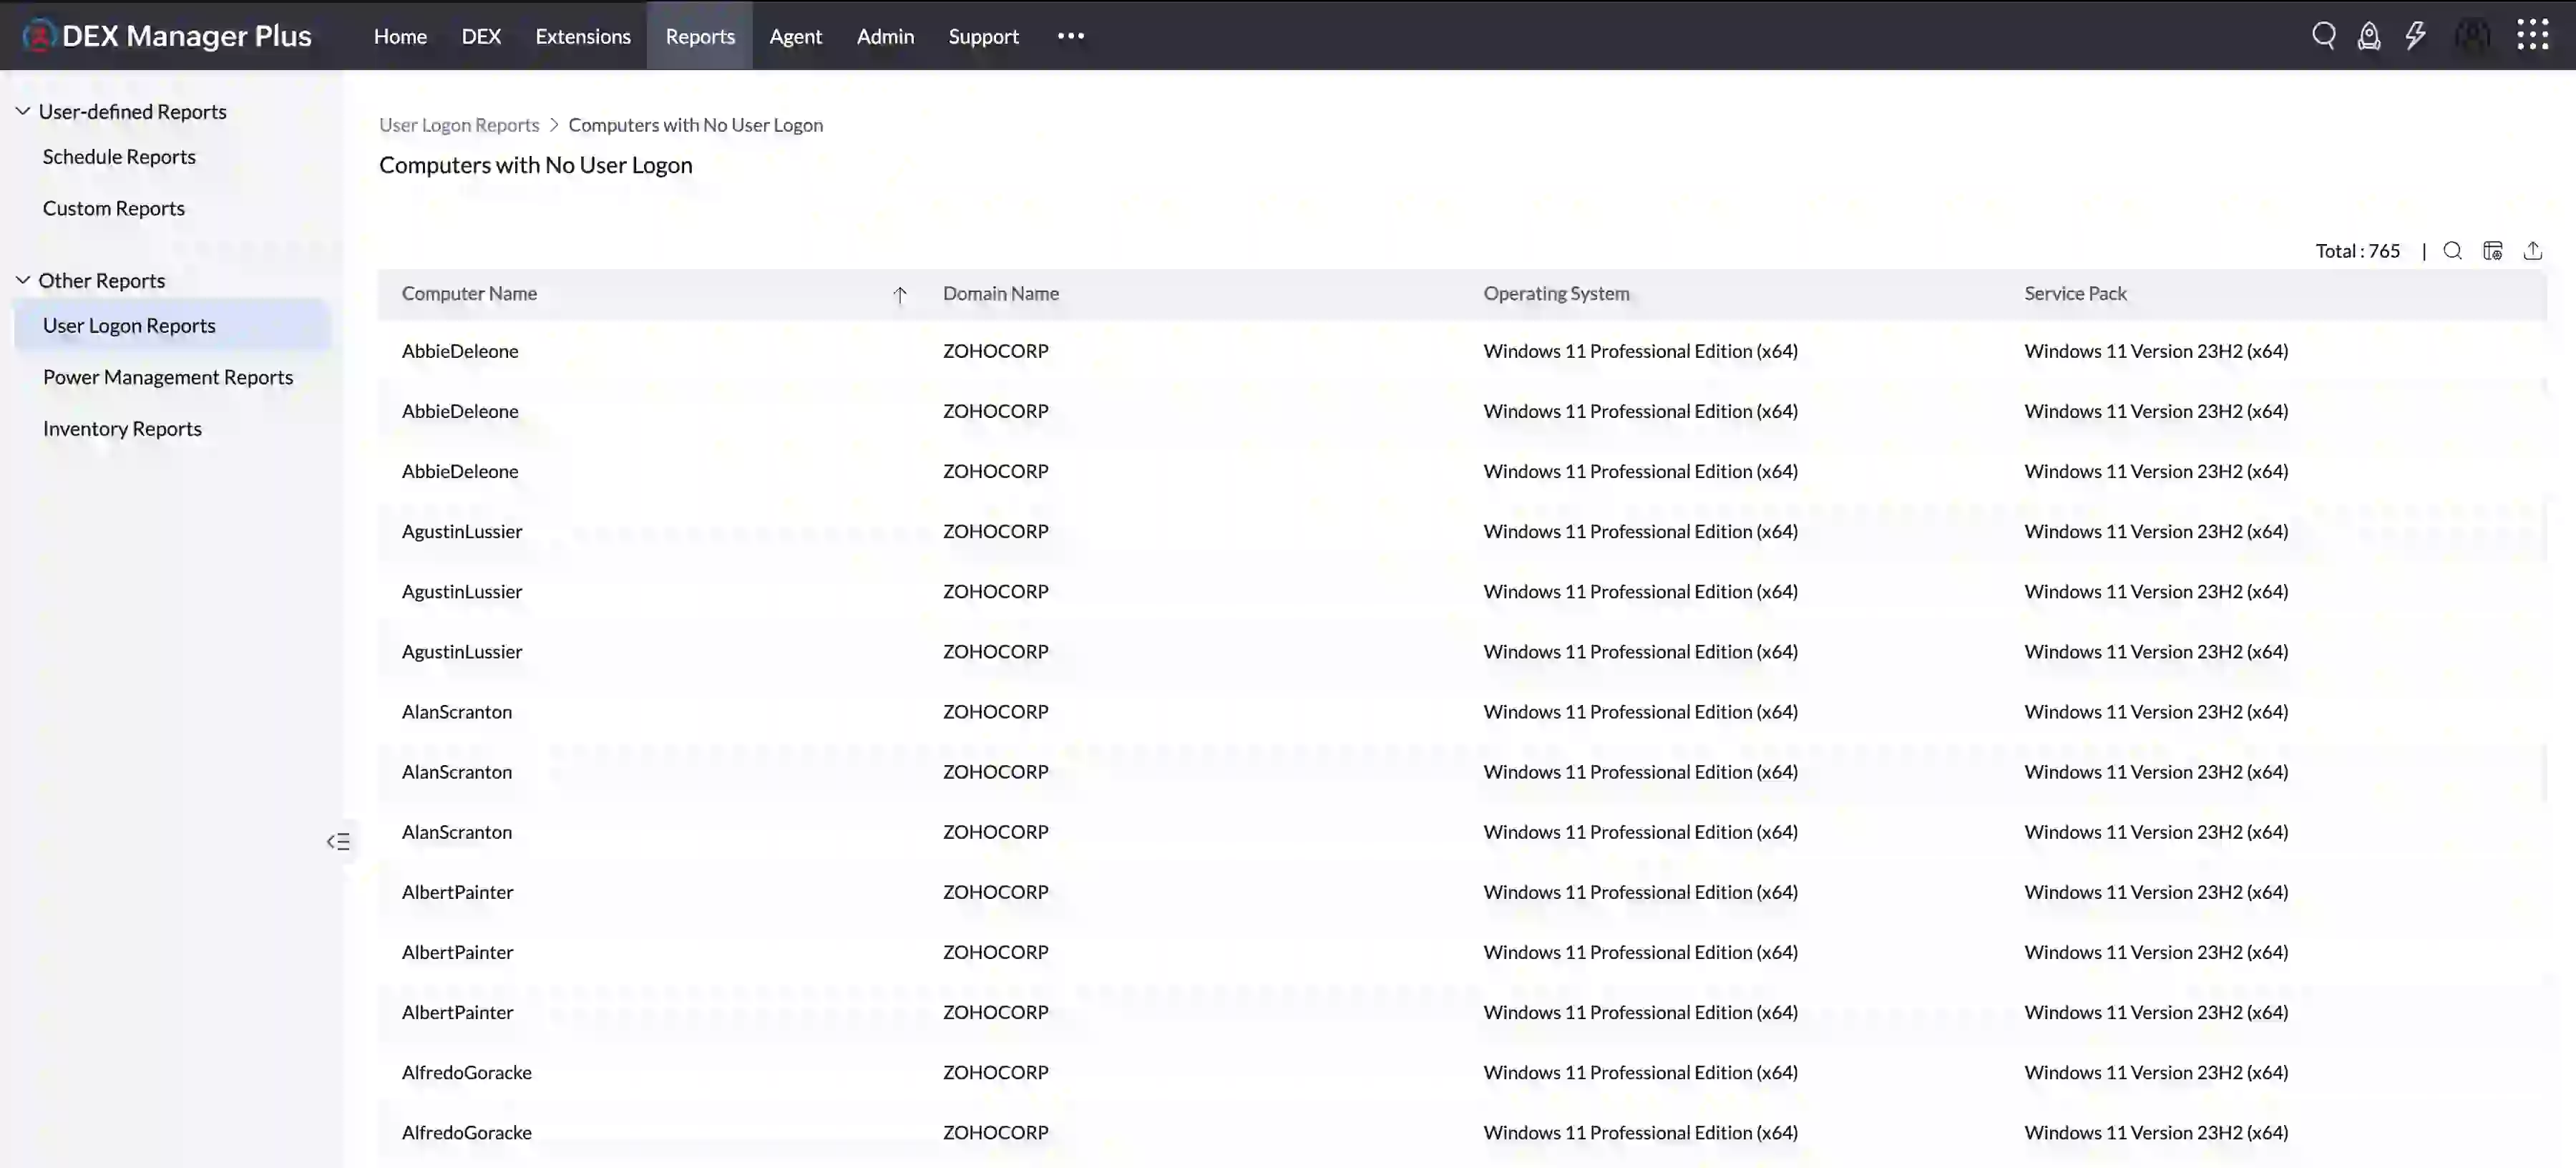Select the topmost AlbertPainter computer name

pos(457,892)
